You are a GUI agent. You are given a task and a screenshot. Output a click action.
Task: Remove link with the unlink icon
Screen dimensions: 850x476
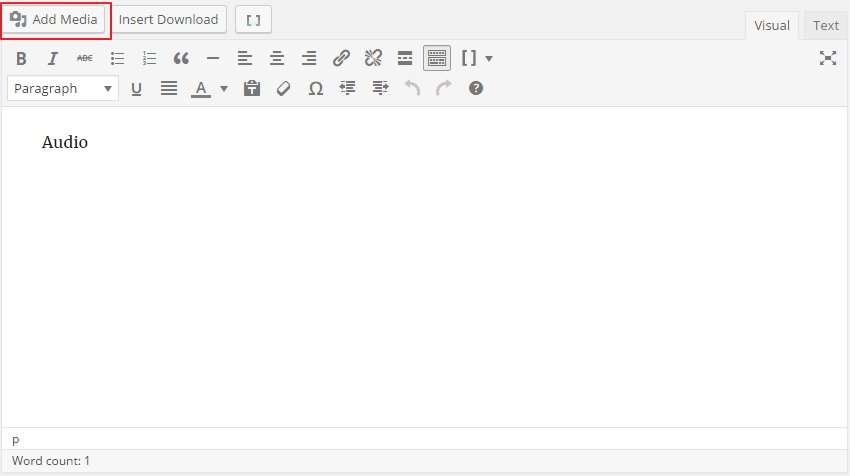point(373,58)
